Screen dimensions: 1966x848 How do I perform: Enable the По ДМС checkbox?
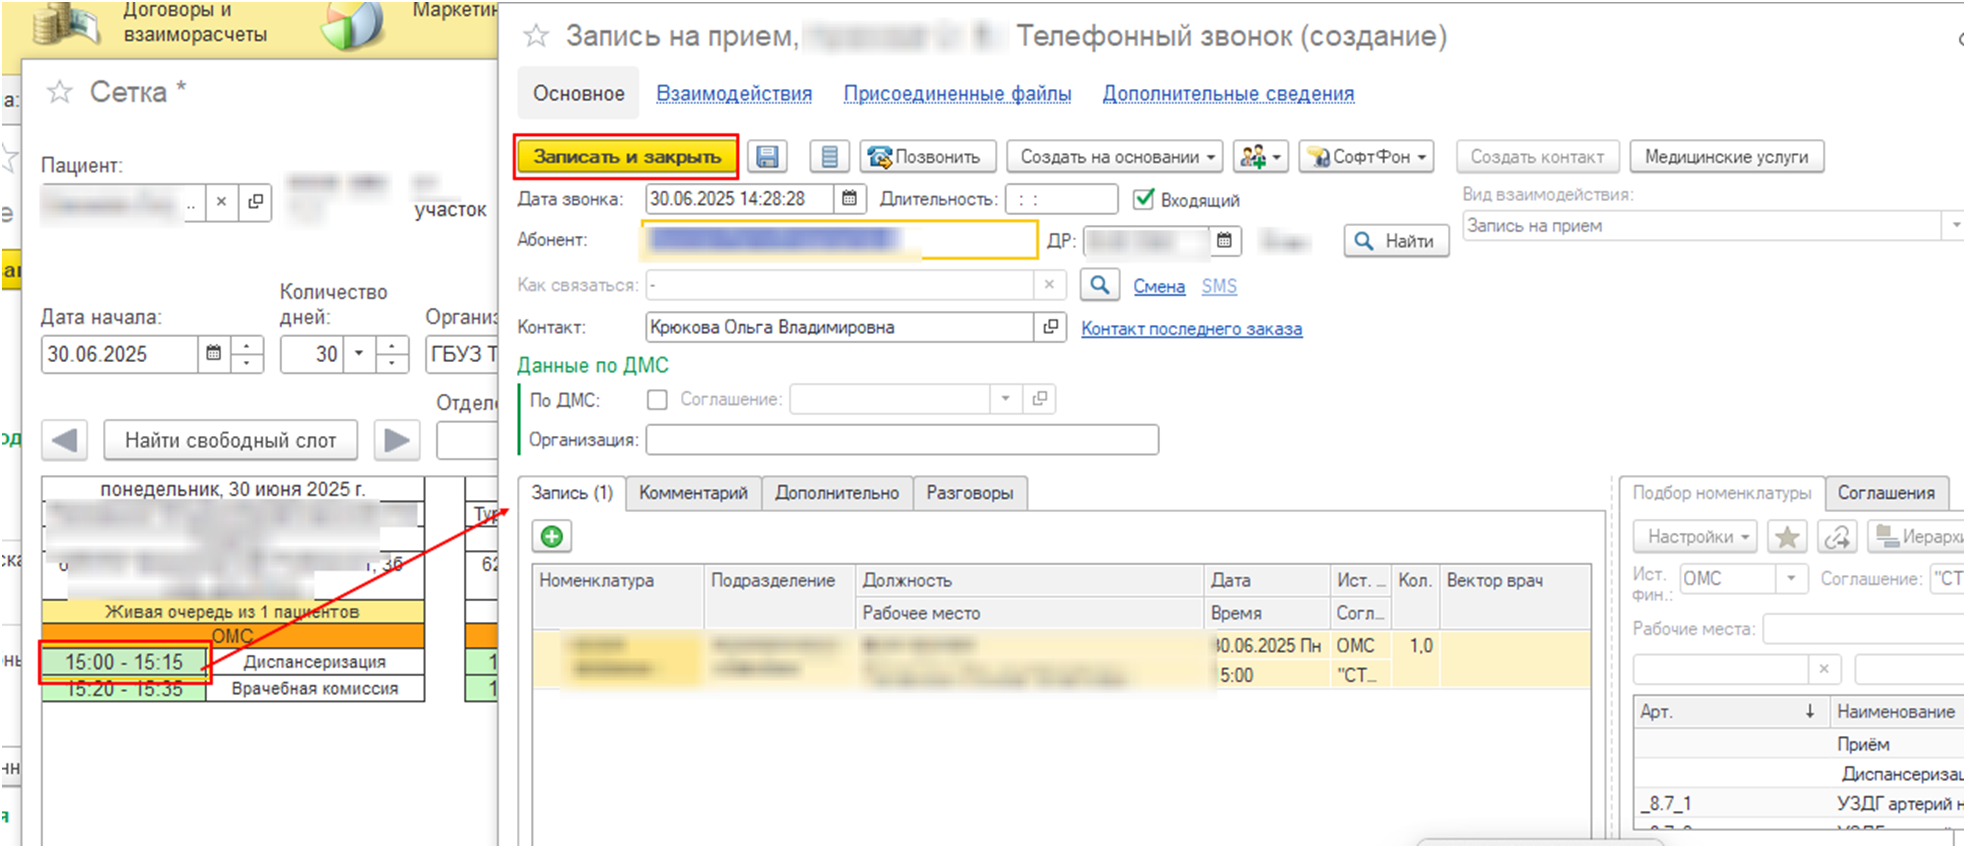coord(657,400)
